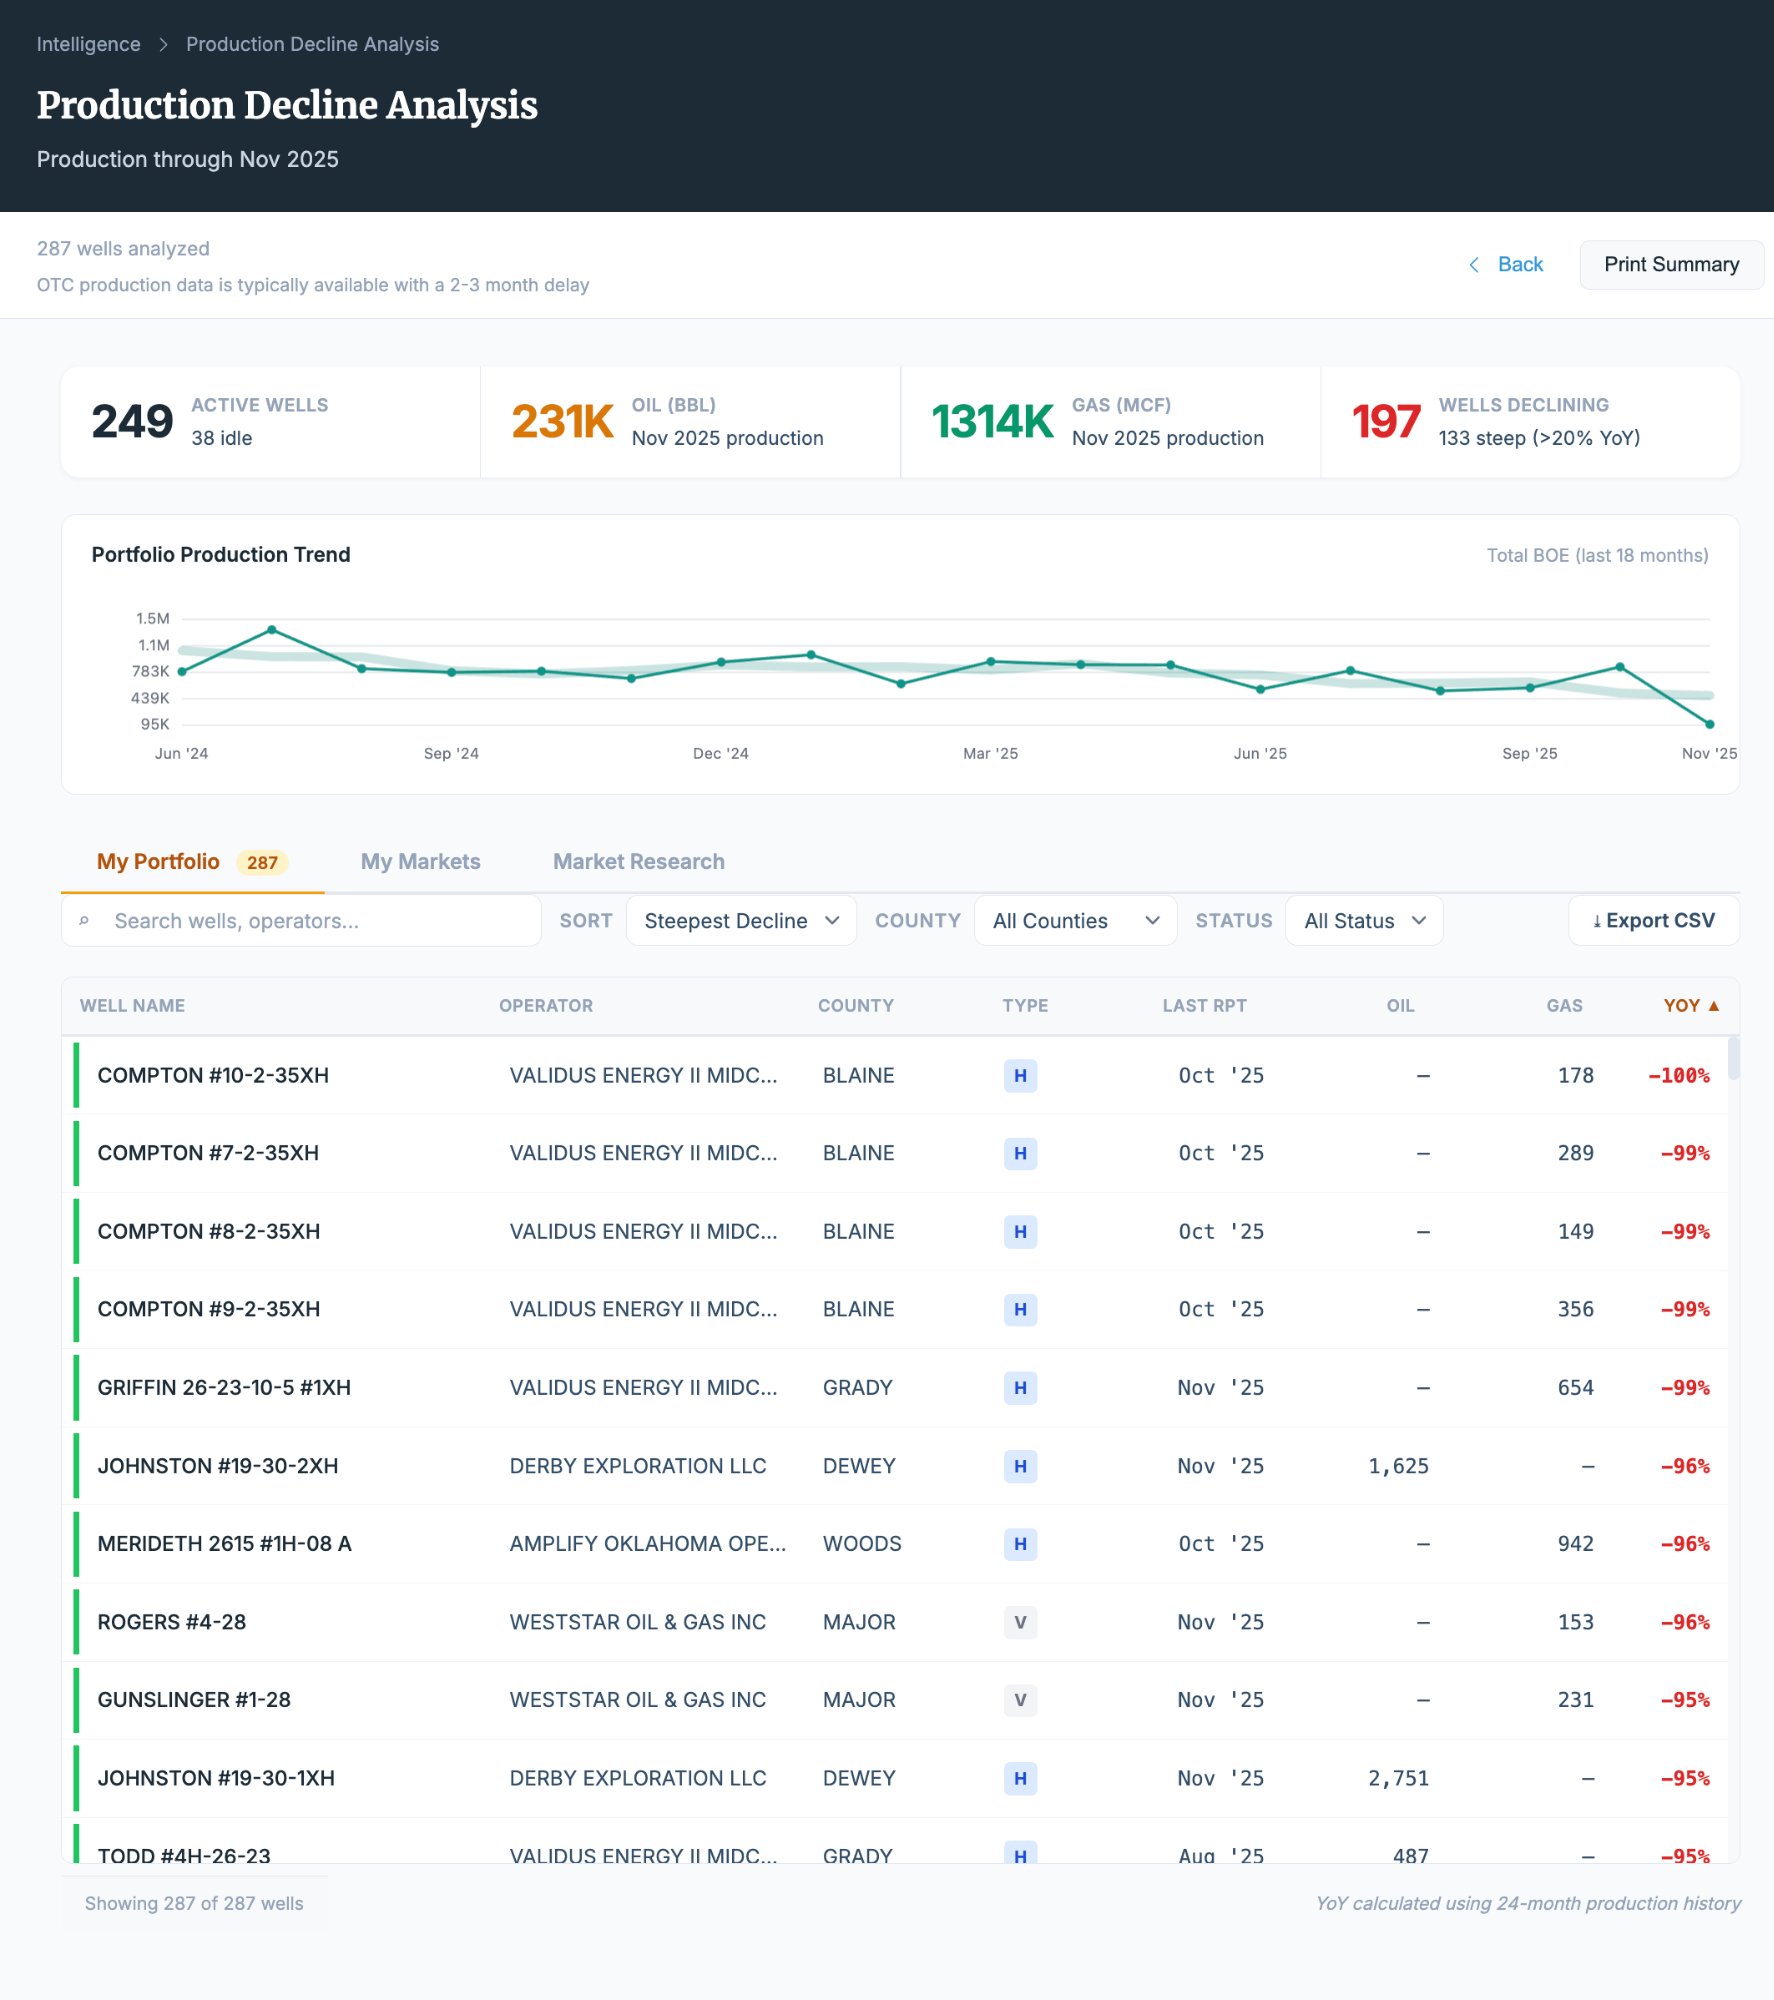Switch to the My Markets tab

coord(420,862)
